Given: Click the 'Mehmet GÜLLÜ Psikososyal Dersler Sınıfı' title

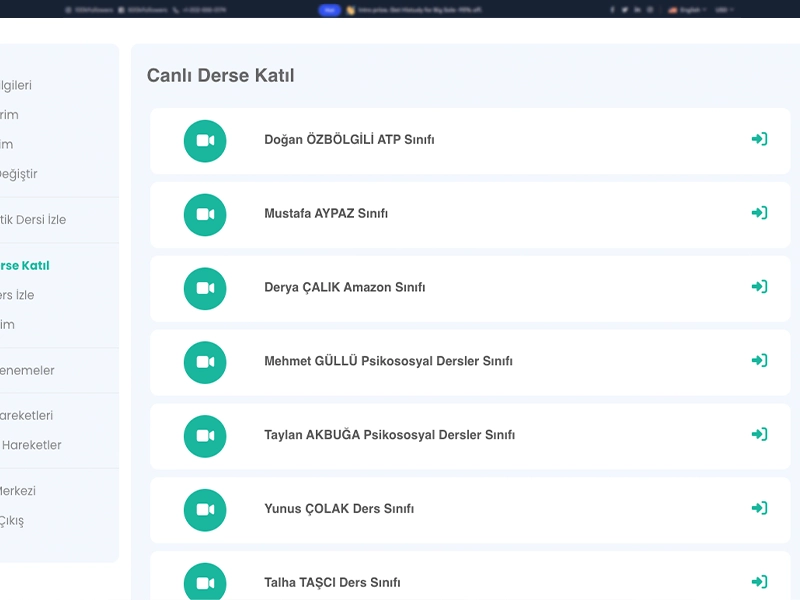Looking at the screenshot, I should click(x=388, y=361).
